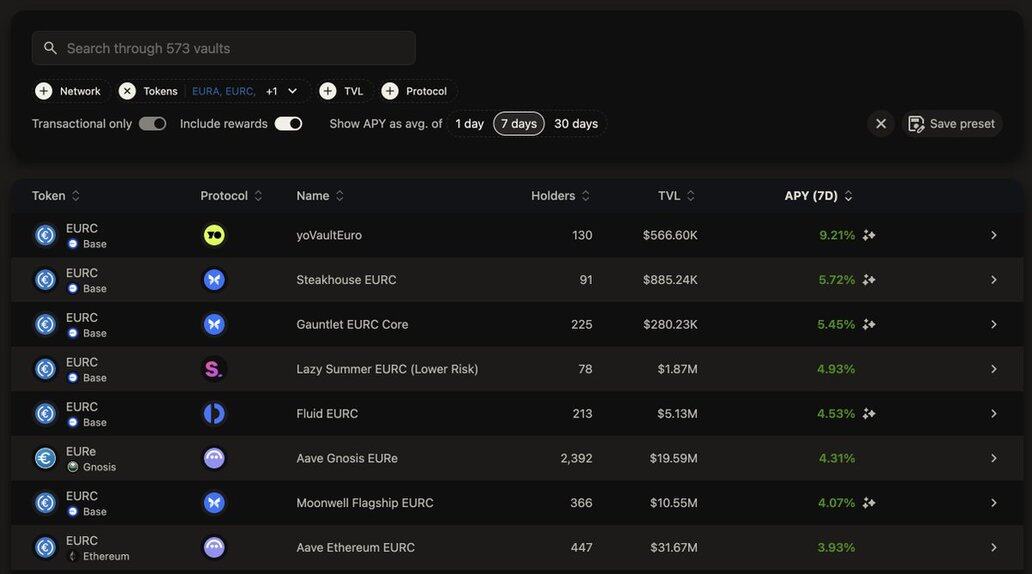The width and height of the screenshot is (1032, 574).
Task: Toggle the Transactional only switch
Action: pyautogui.click(x=152, y=124)
